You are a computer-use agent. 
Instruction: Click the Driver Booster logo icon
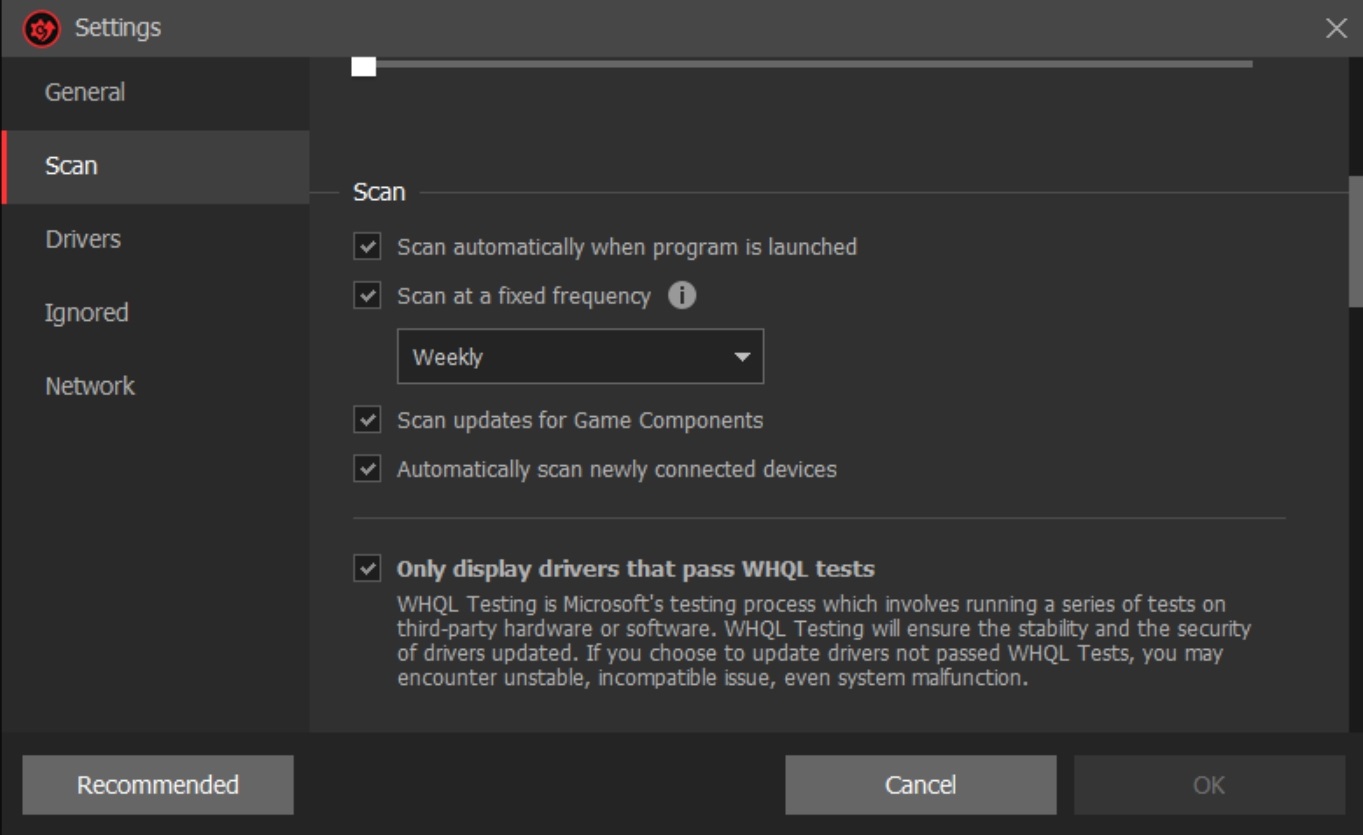pos(41,28)
